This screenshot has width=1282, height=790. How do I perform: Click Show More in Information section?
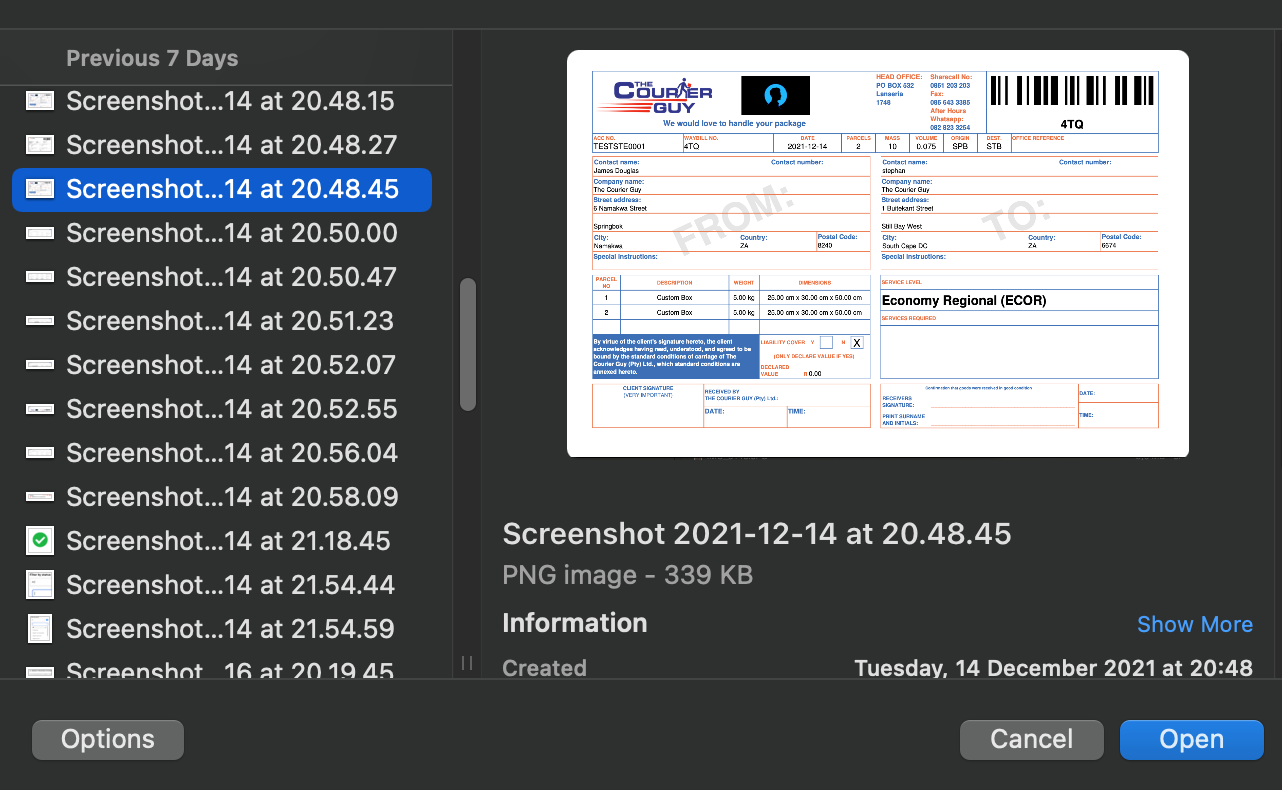tap(1195, 624)
